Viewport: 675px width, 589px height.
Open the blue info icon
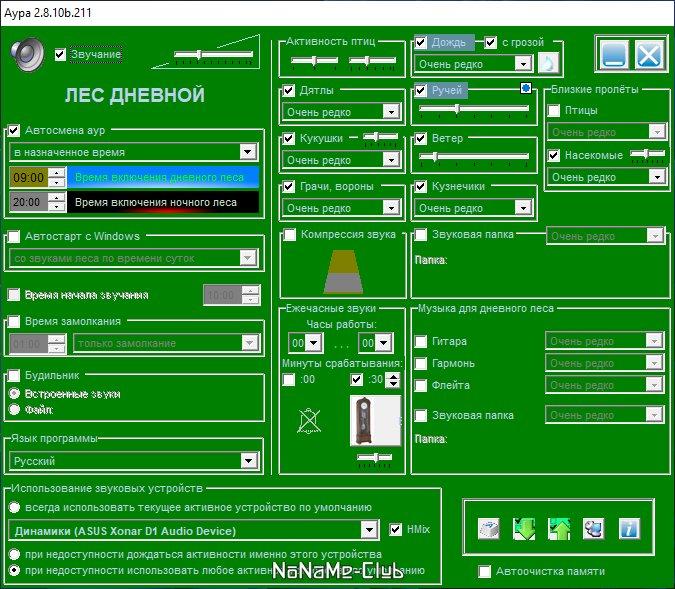(628, 529)
